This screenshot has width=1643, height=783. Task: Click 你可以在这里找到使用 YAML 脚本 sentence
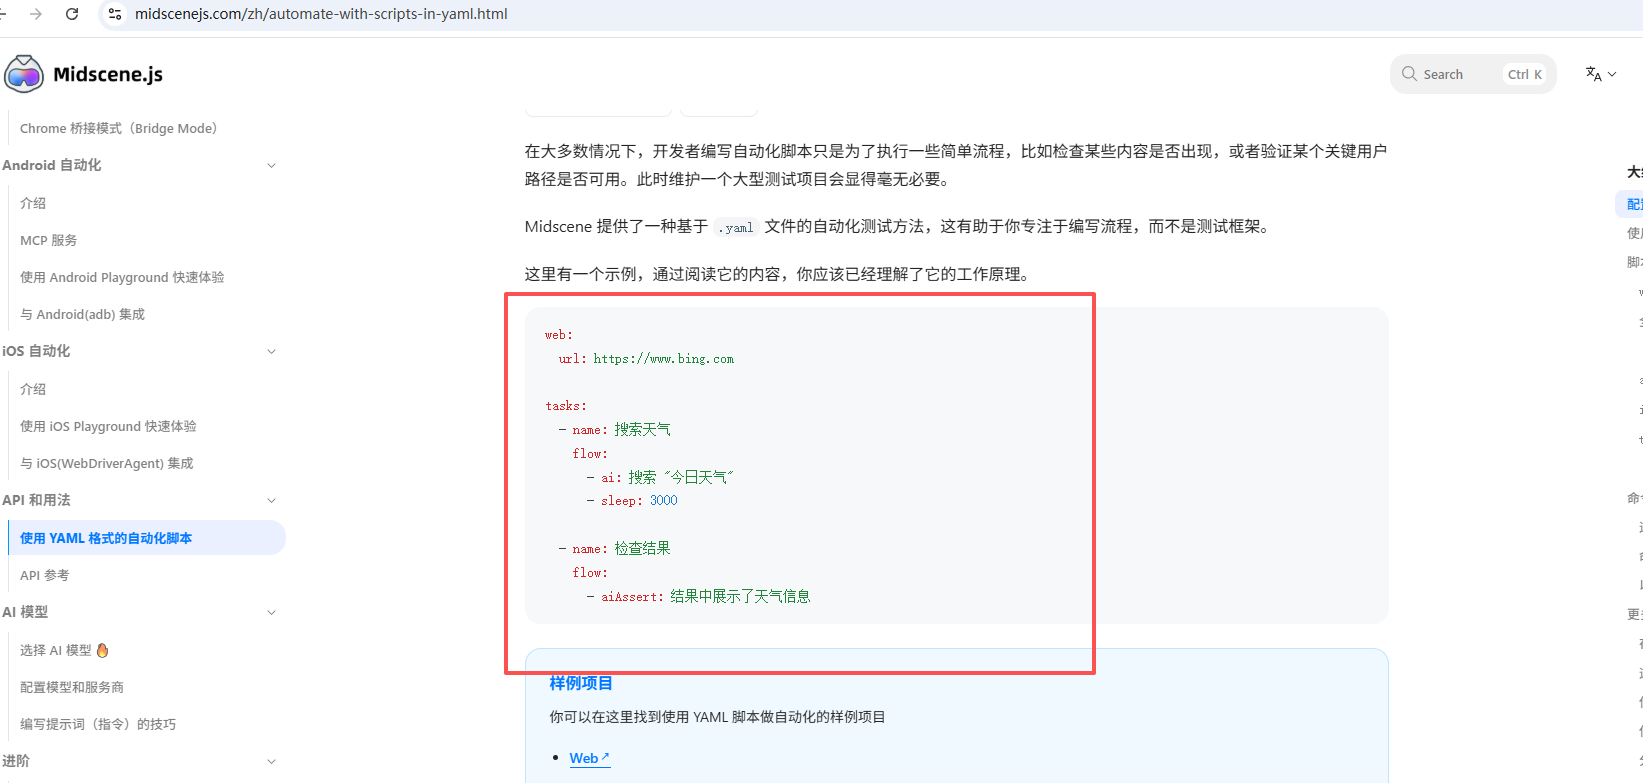point(717,717)
